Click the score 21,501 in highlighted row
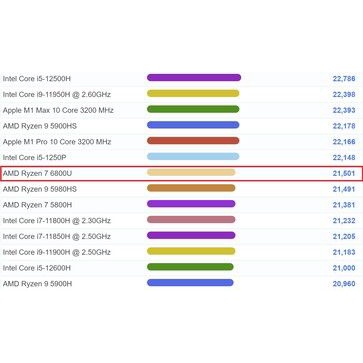The height and width of the screenshot is (363, 363). point(344,173)
